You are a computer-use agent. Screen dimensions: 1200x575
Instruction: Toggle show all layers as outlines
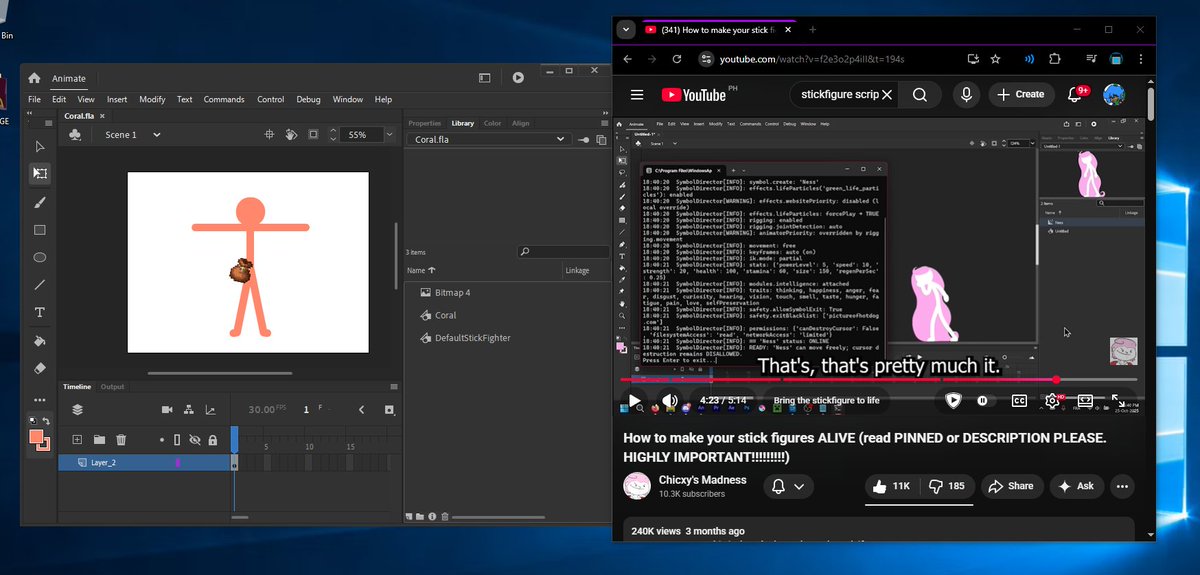click(178, 439)
